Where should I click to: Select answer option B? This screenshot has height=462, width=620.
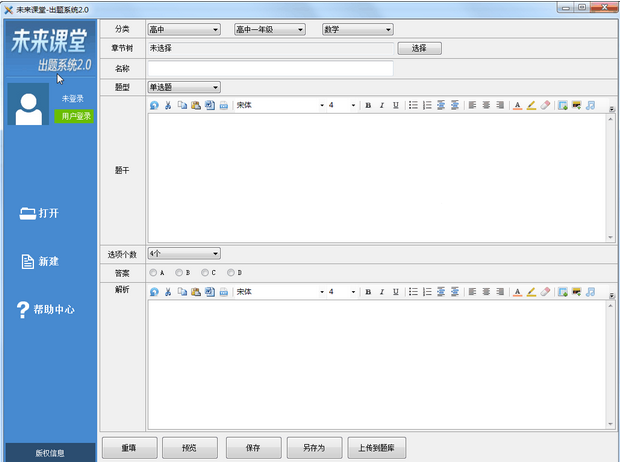pyautogui.click(x=179, y=273)
